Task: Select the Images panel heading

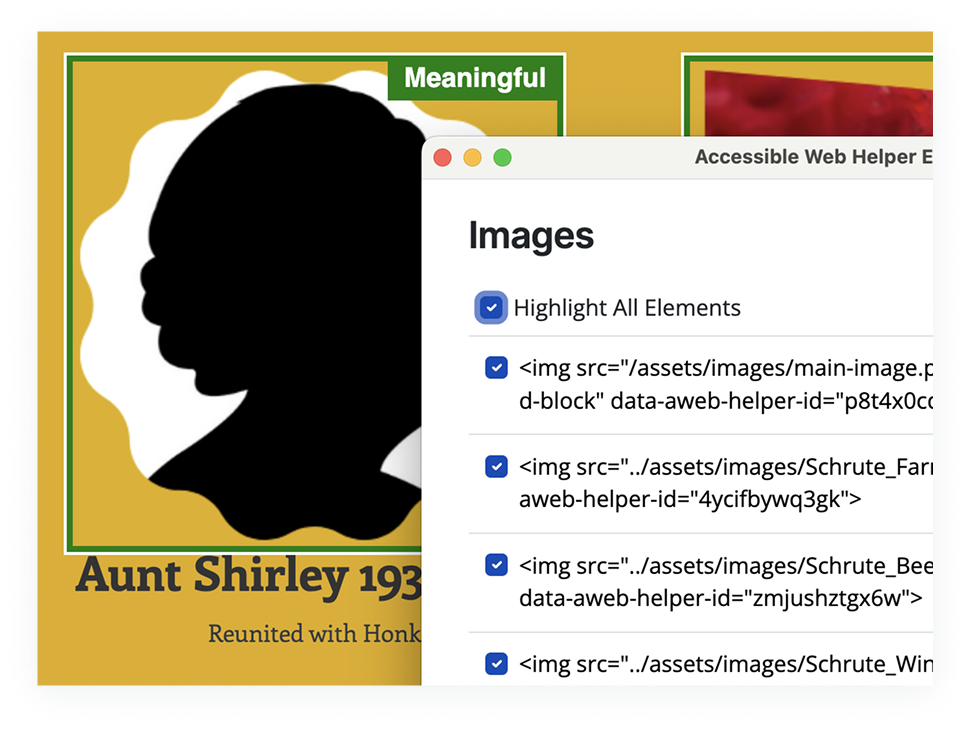Action: click(x=531, y=235)
